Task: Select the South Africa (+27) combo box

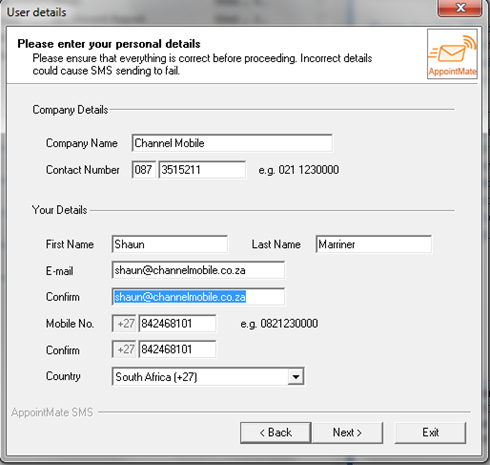Action: coord(208,377)
